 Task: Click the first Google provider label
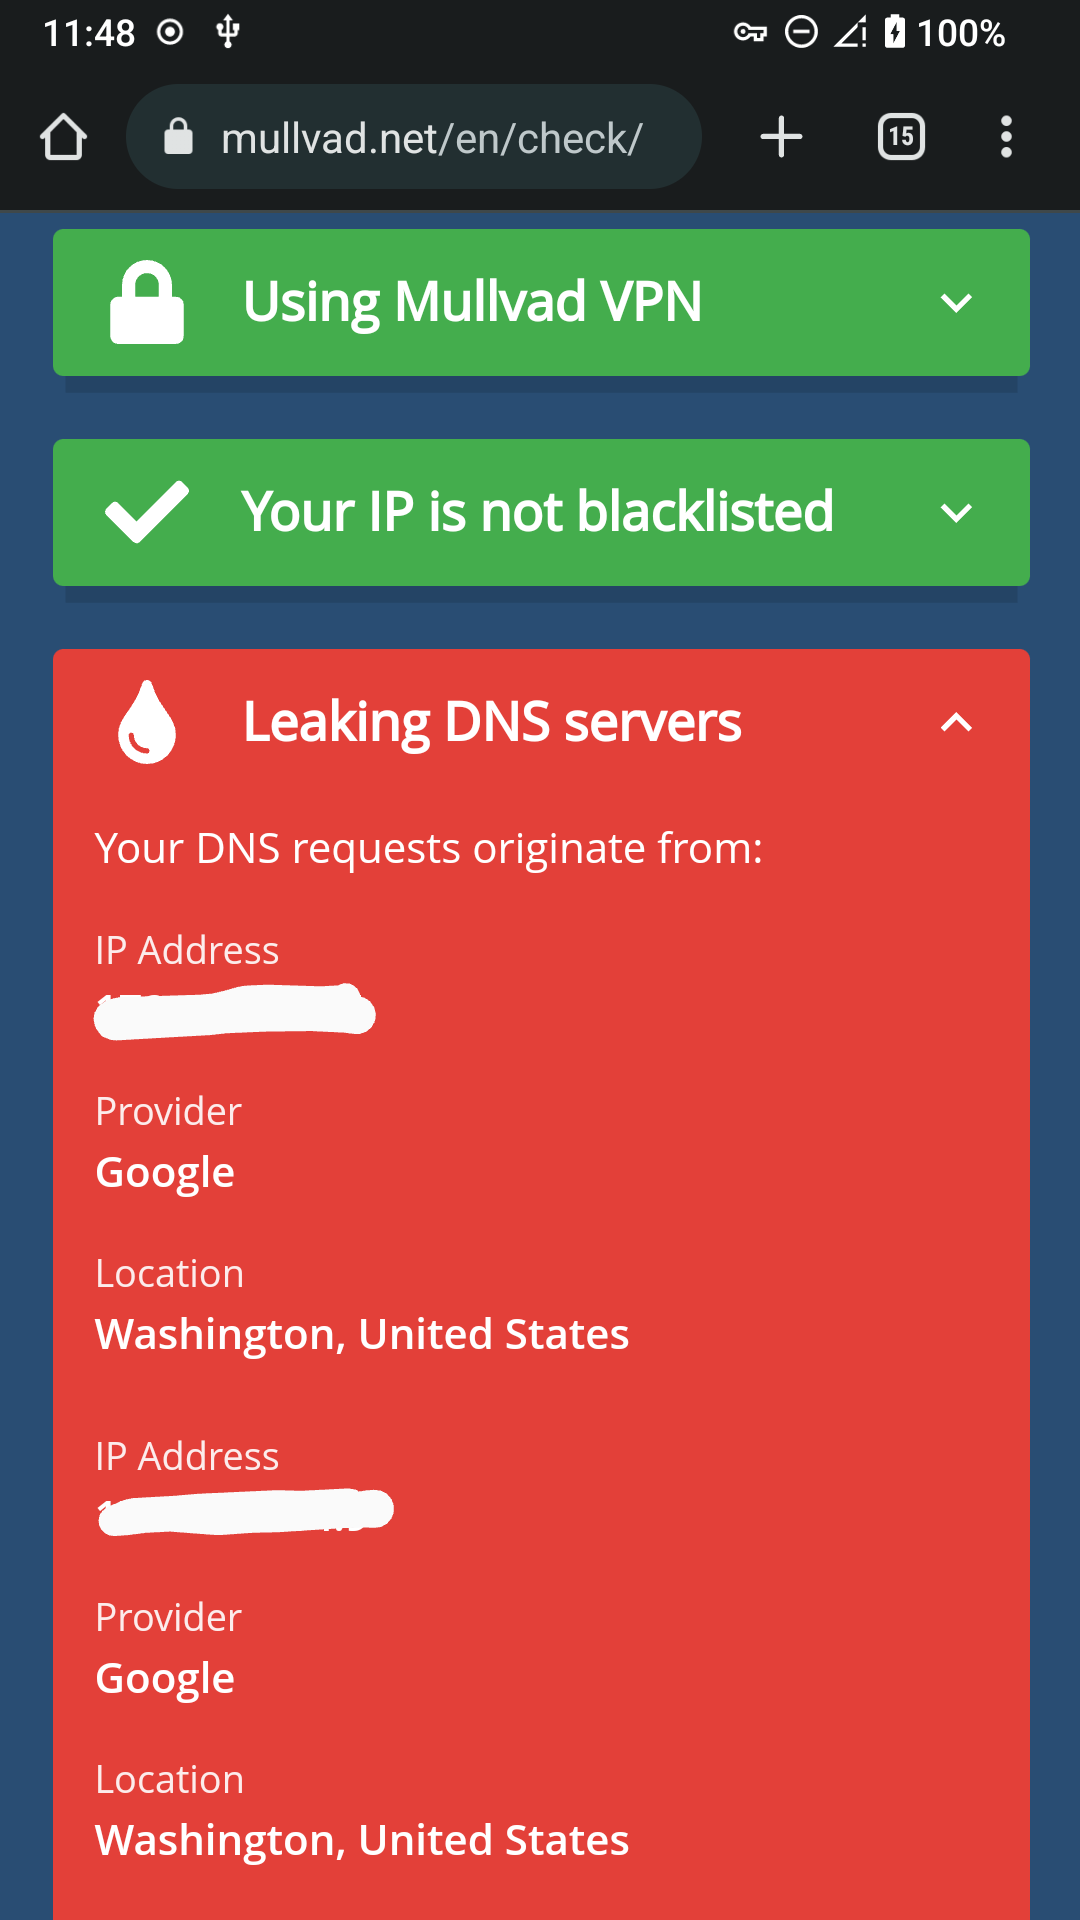tap(164, 1171)
